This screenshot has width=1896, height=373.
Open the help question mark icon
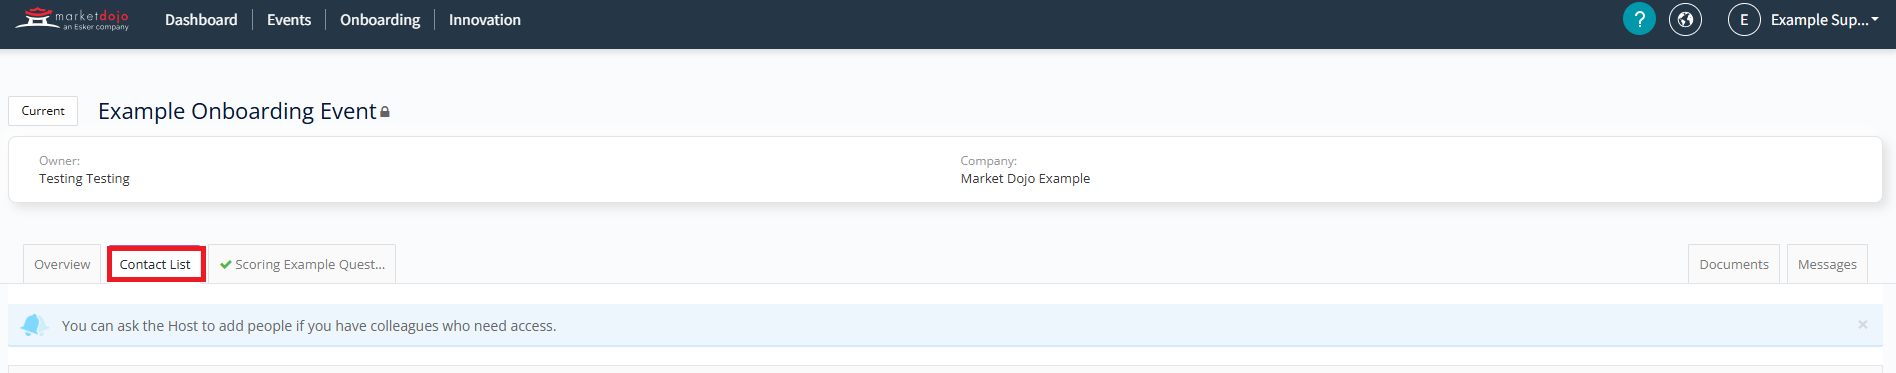(x=1639, y=19)
